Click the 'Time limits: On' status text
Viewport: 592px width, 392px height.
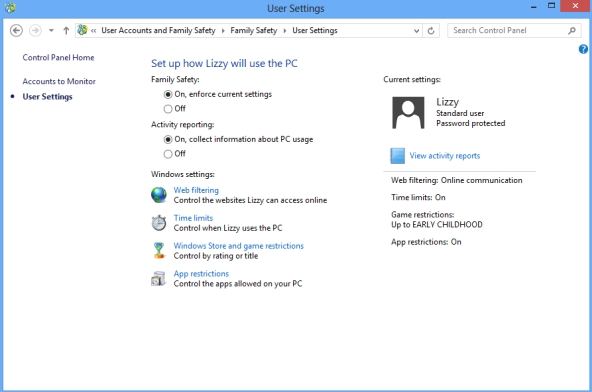click(418, 197)
